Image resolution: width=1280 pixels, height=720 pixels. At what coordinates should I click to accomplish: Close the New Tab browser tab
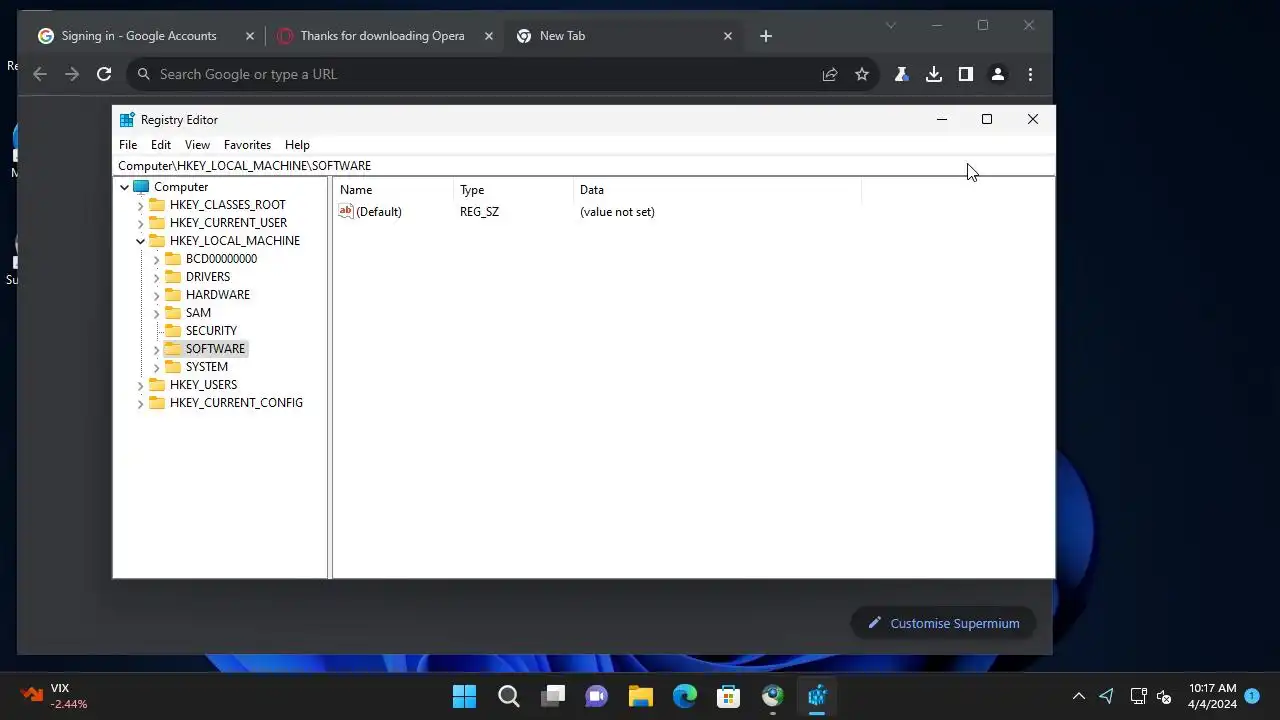click(728, 36)
